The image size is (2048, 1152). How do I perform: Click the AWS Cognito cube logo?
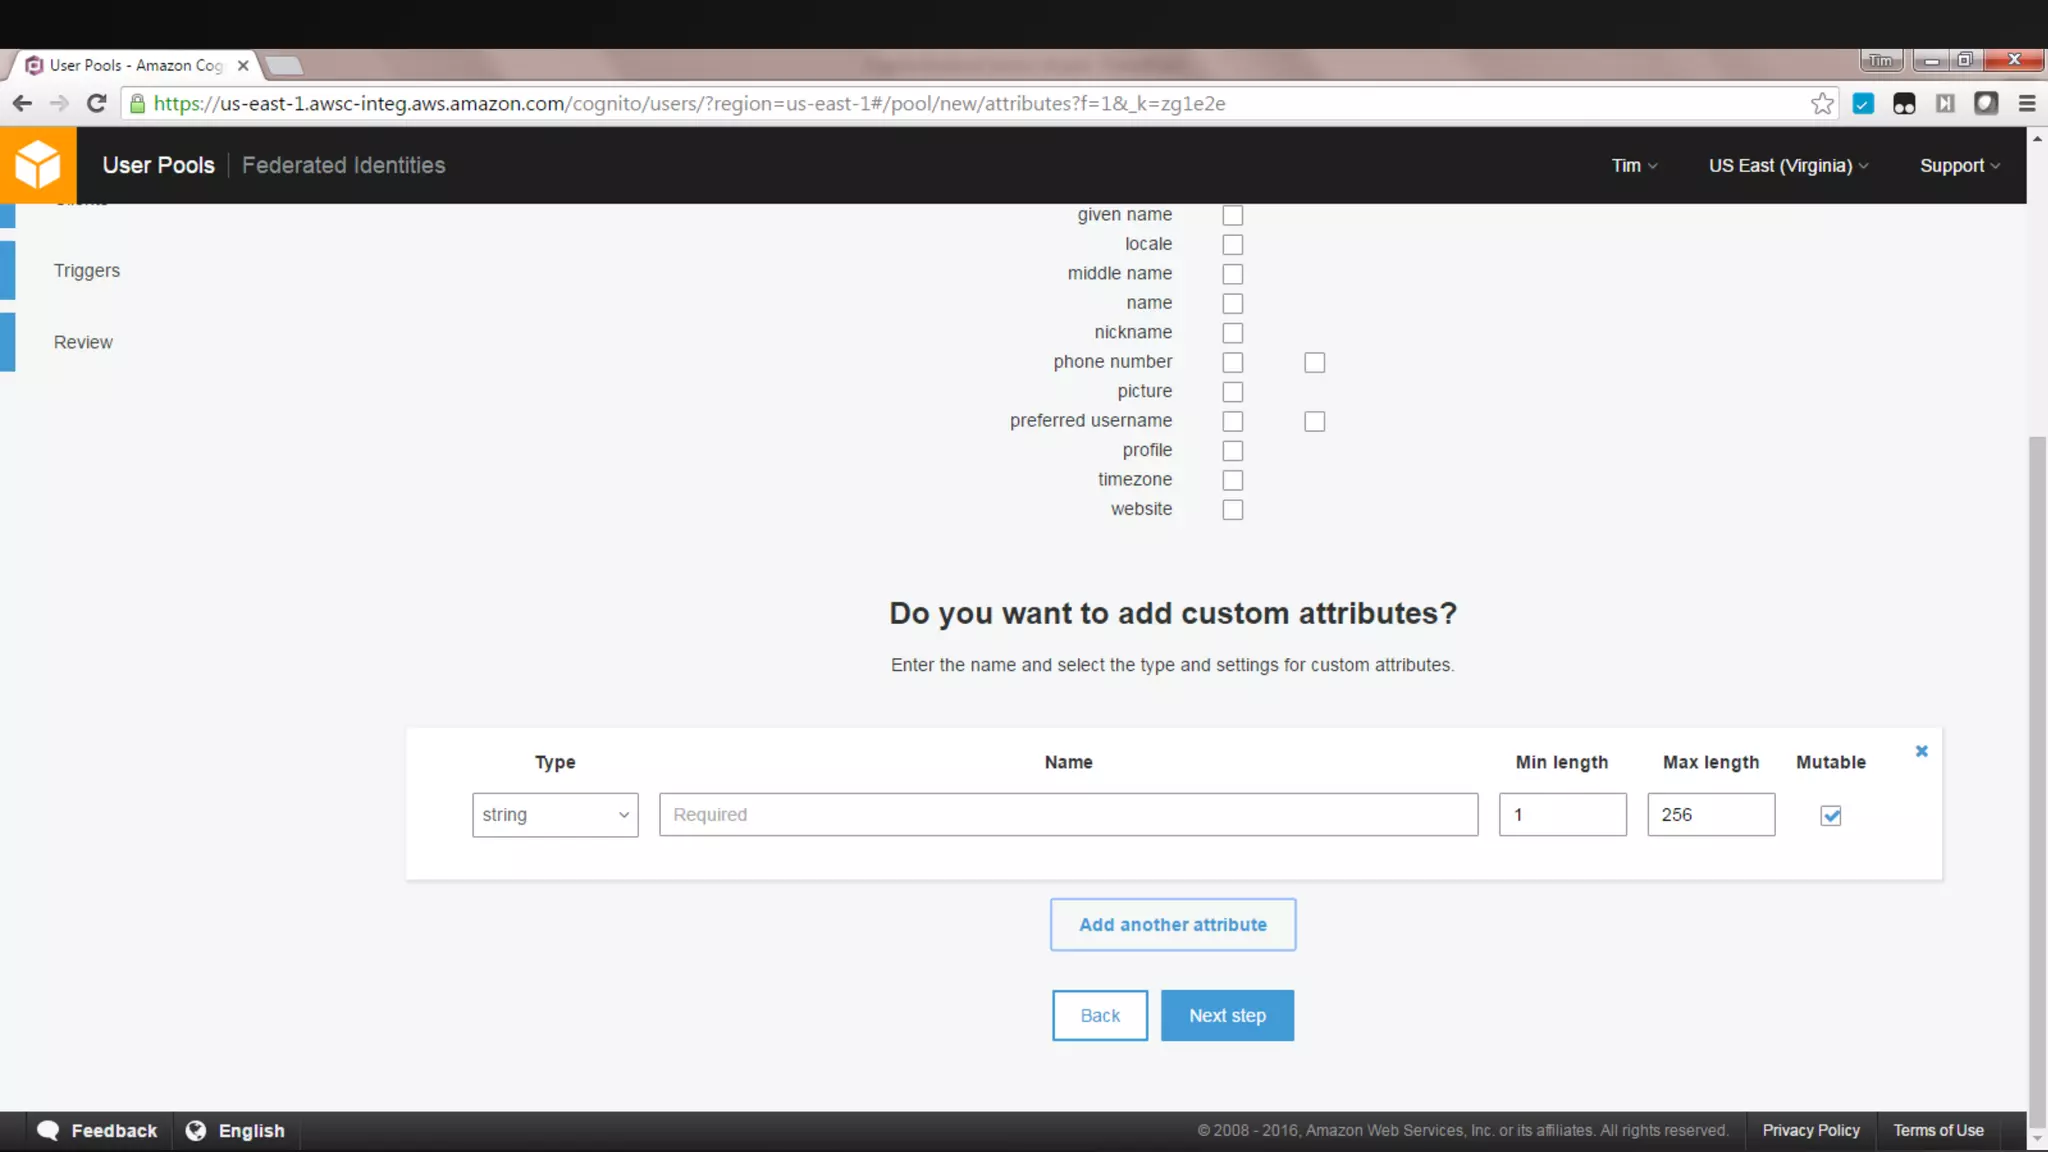pos(38,165)
